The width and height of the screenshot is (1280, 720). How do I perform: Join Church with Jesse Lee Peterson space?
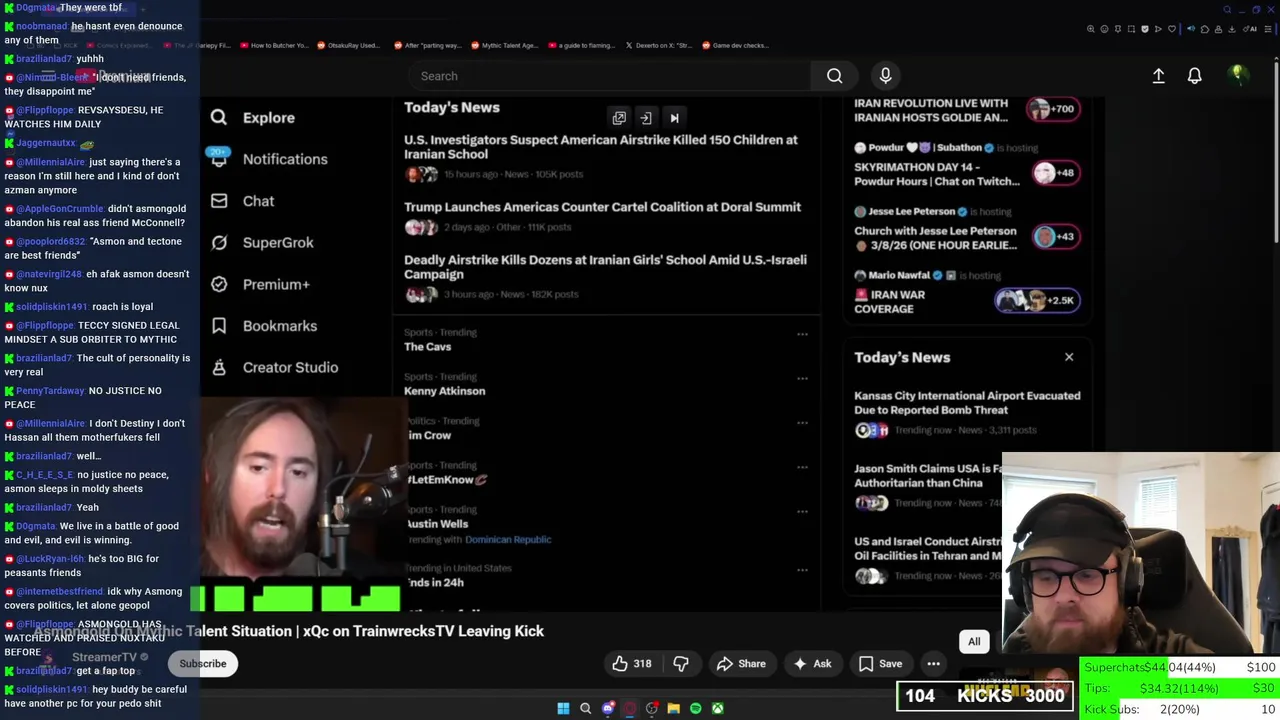tap(1056, 237)
